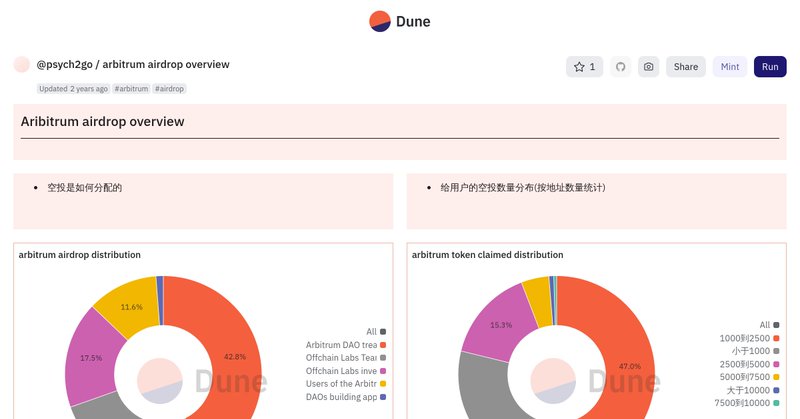Select the #airdrop tag
The width and height of the screenshot is (800, 419).
[169, 89]
